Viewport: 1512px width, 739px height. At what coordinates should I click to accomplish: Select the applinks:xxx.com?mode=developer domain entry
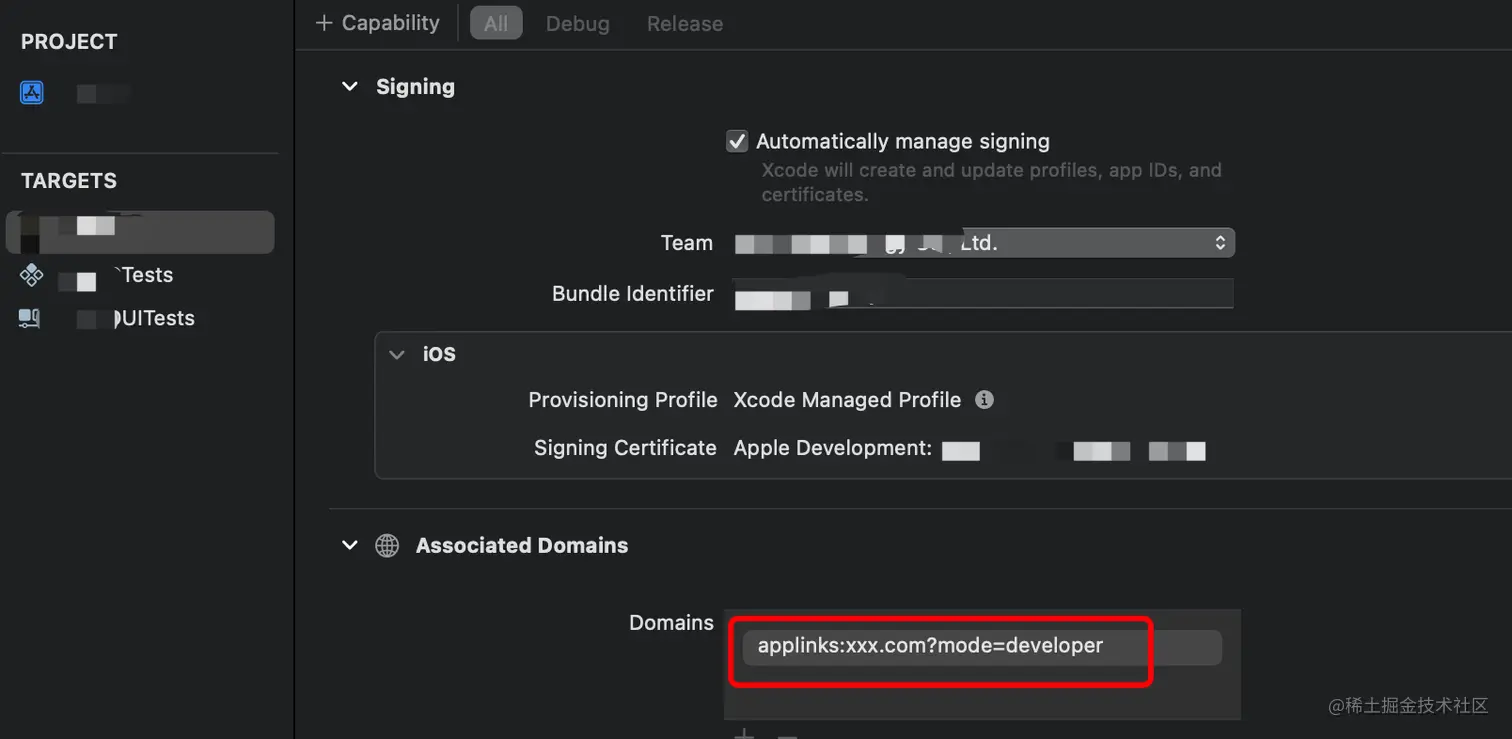point(930,646)
